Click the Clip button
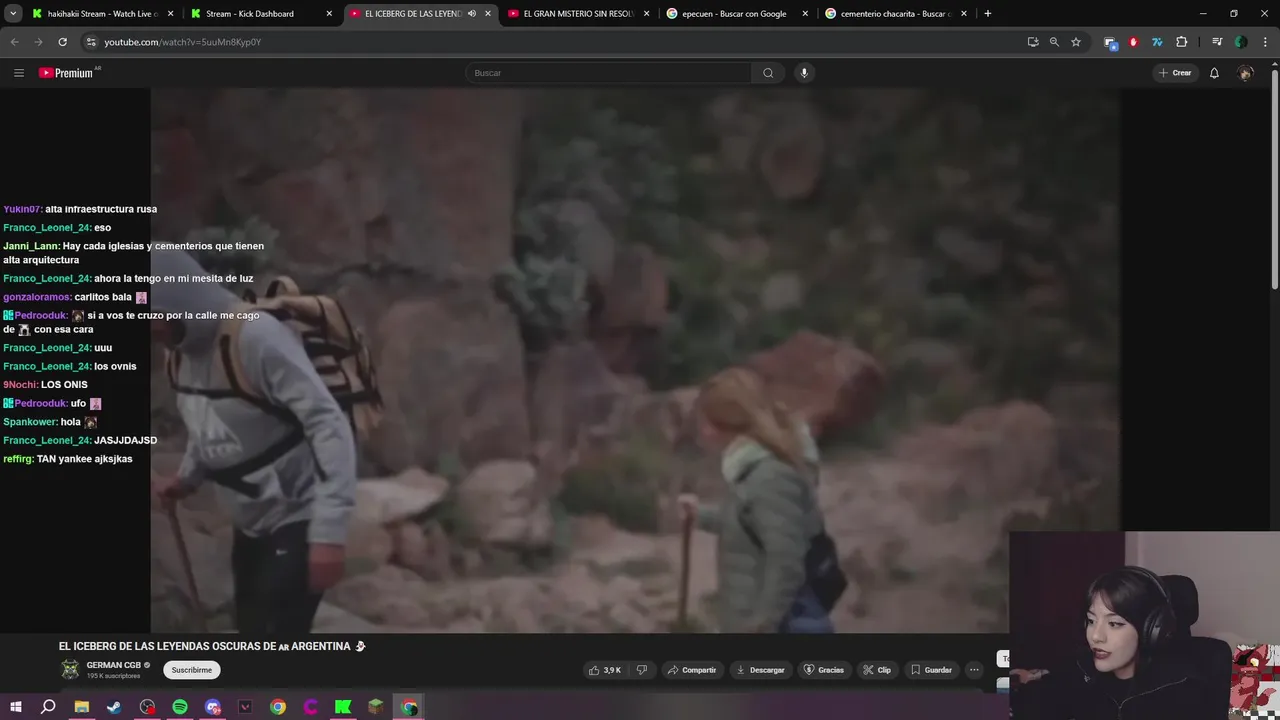This screenshot has width=1280, height=720. tap(877, 670)
